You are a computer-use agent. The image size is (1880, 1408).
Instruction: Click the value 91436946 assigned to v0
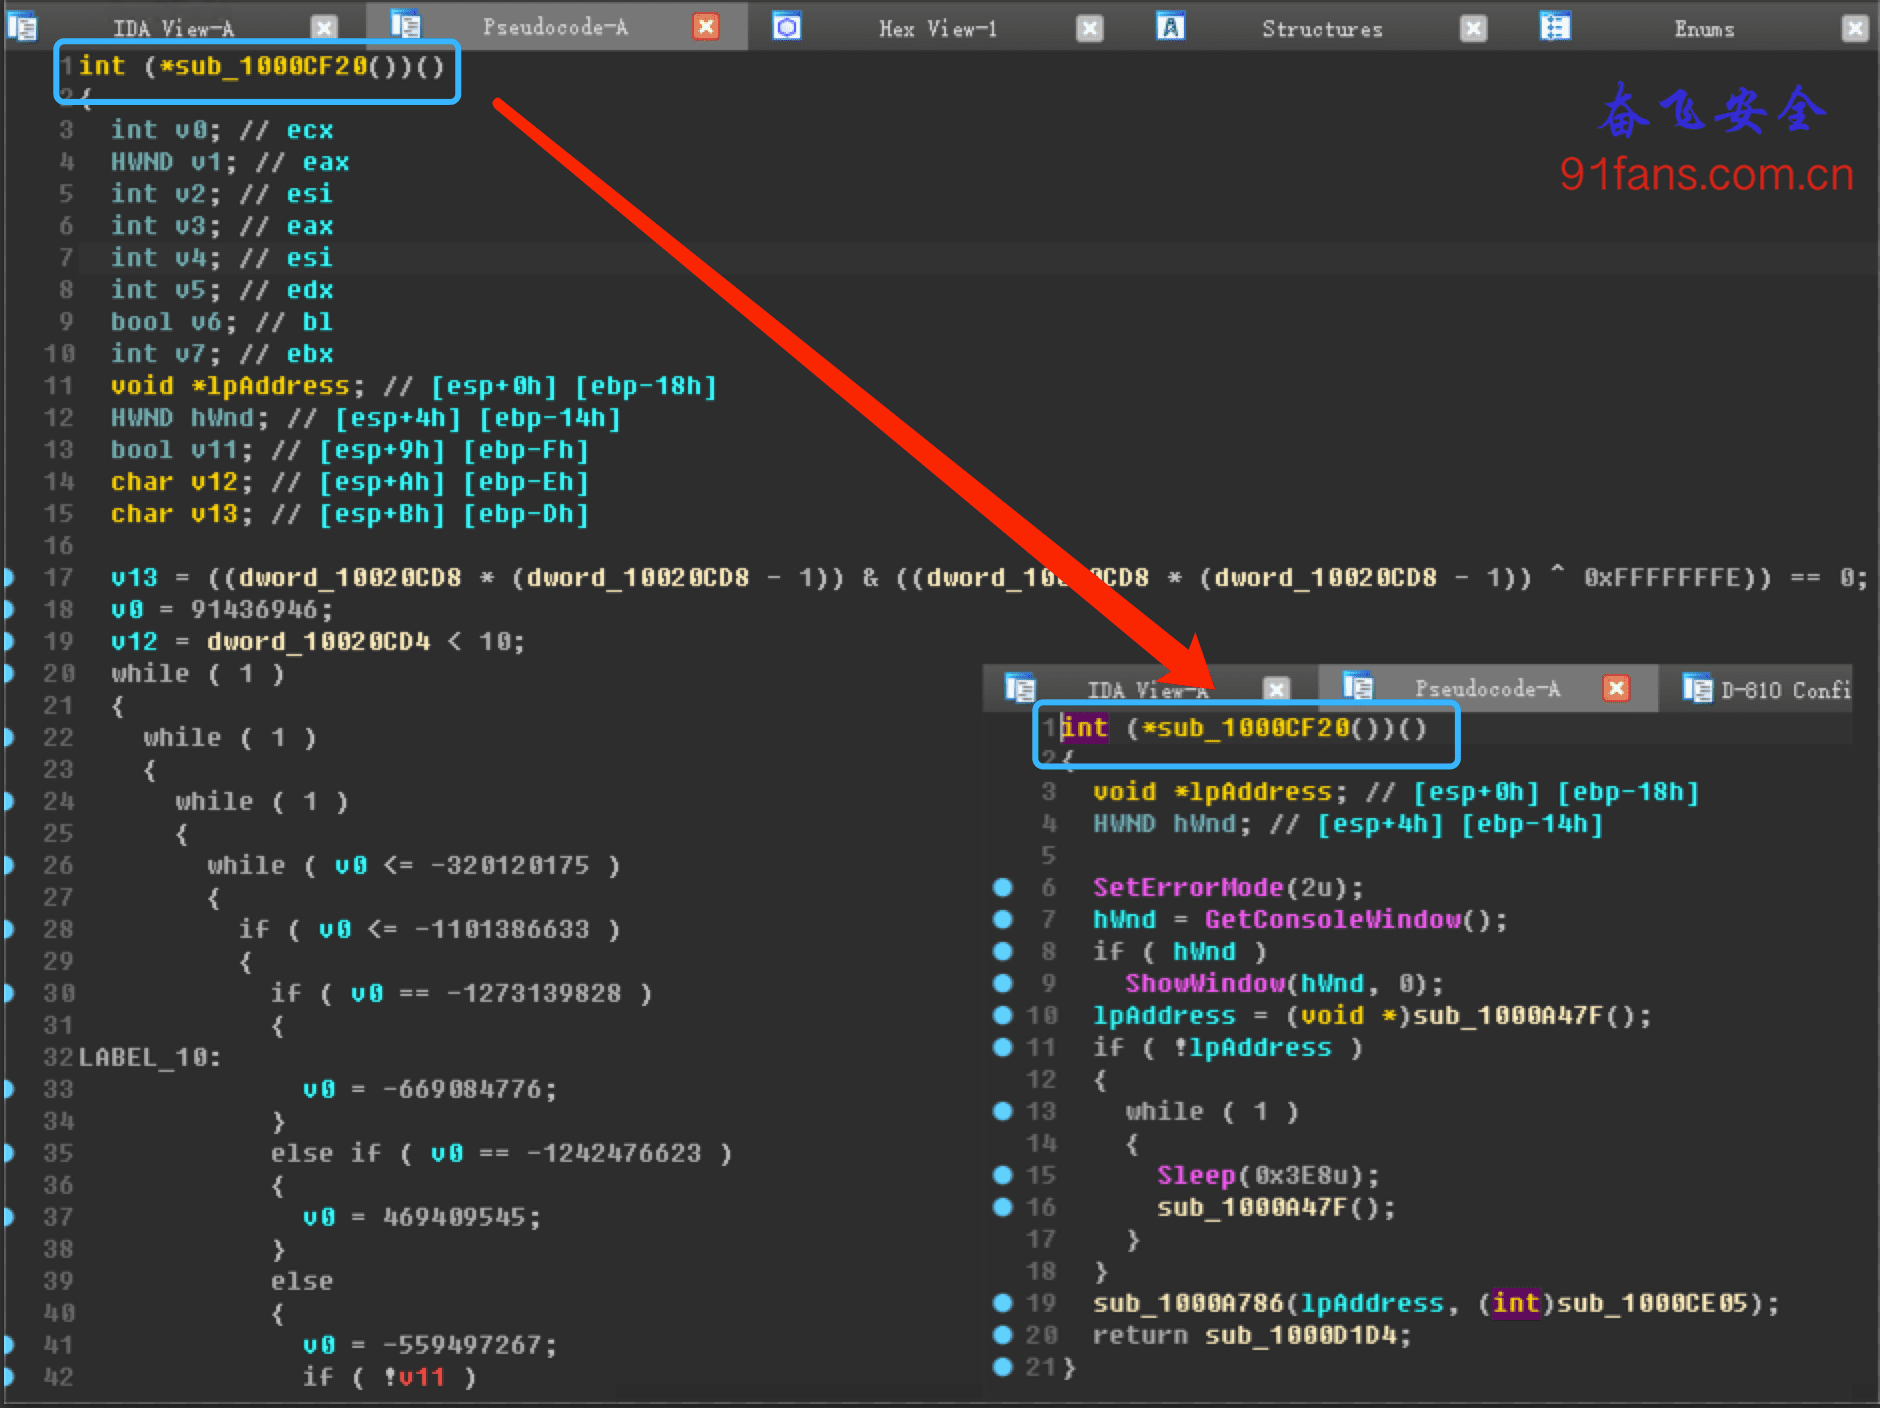(254, 609)
